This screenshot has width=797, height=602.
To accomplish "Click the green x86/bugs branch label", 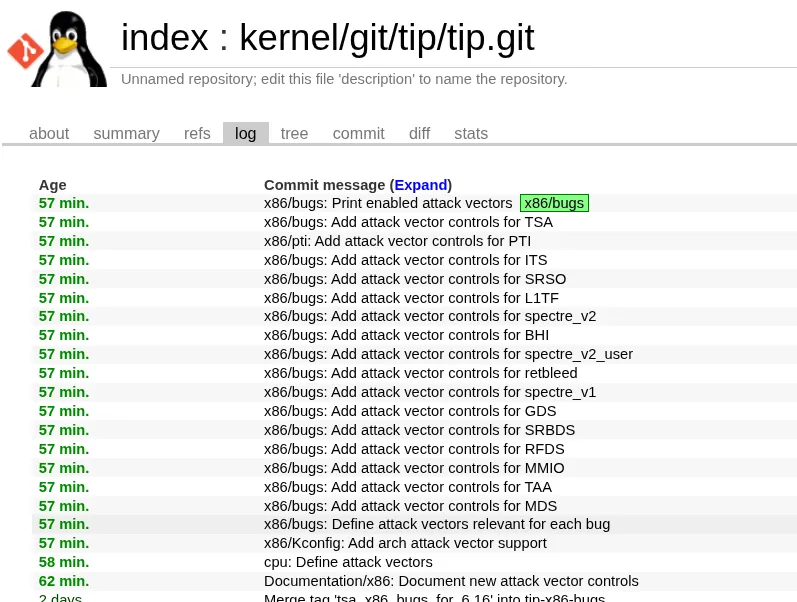I will click(x=554, y=203).
